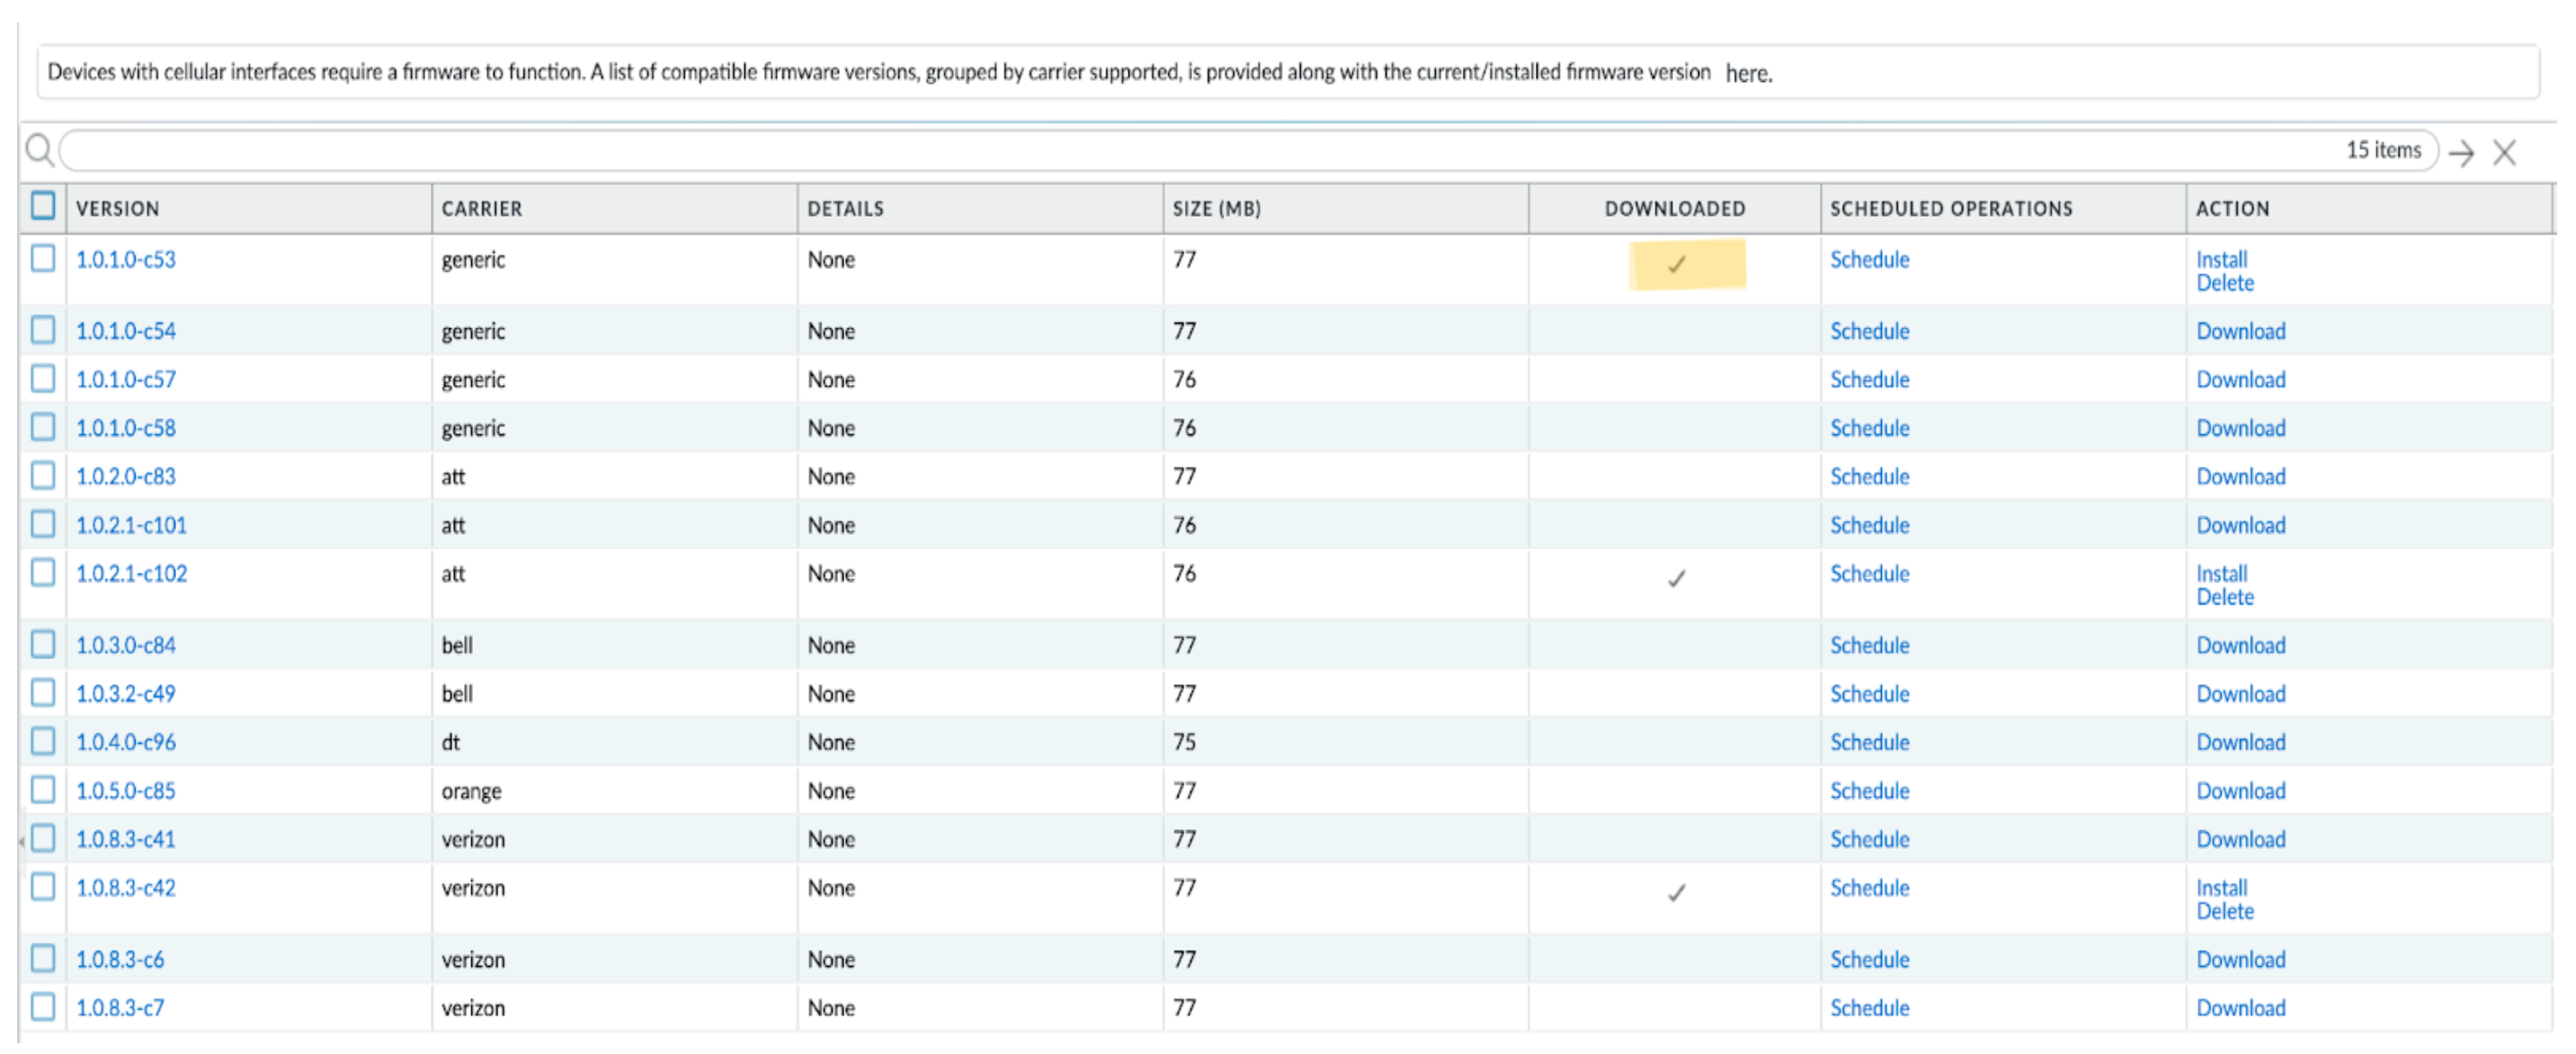Screen dimensions: 2576x1054
Task: Click the downloaded checkmark for 1.0.1.0-c53
Action: [x=1677, y=264]
